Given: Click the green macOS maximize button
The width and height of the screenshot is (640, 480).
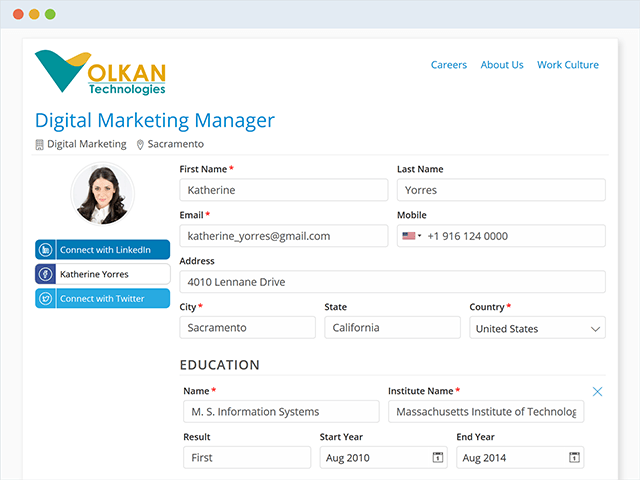Looking at the screenshot, I should [x=50, y=14].
